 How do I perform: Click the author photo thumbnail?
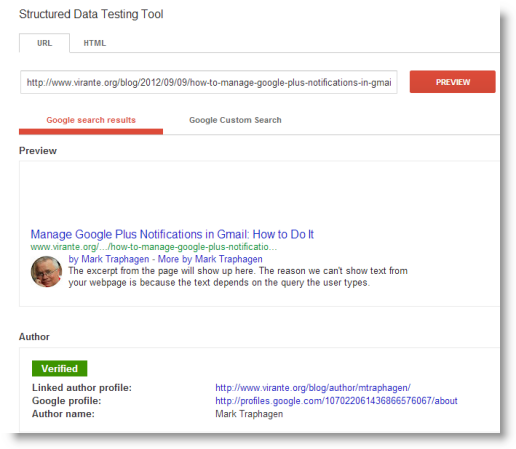(46, 271)
